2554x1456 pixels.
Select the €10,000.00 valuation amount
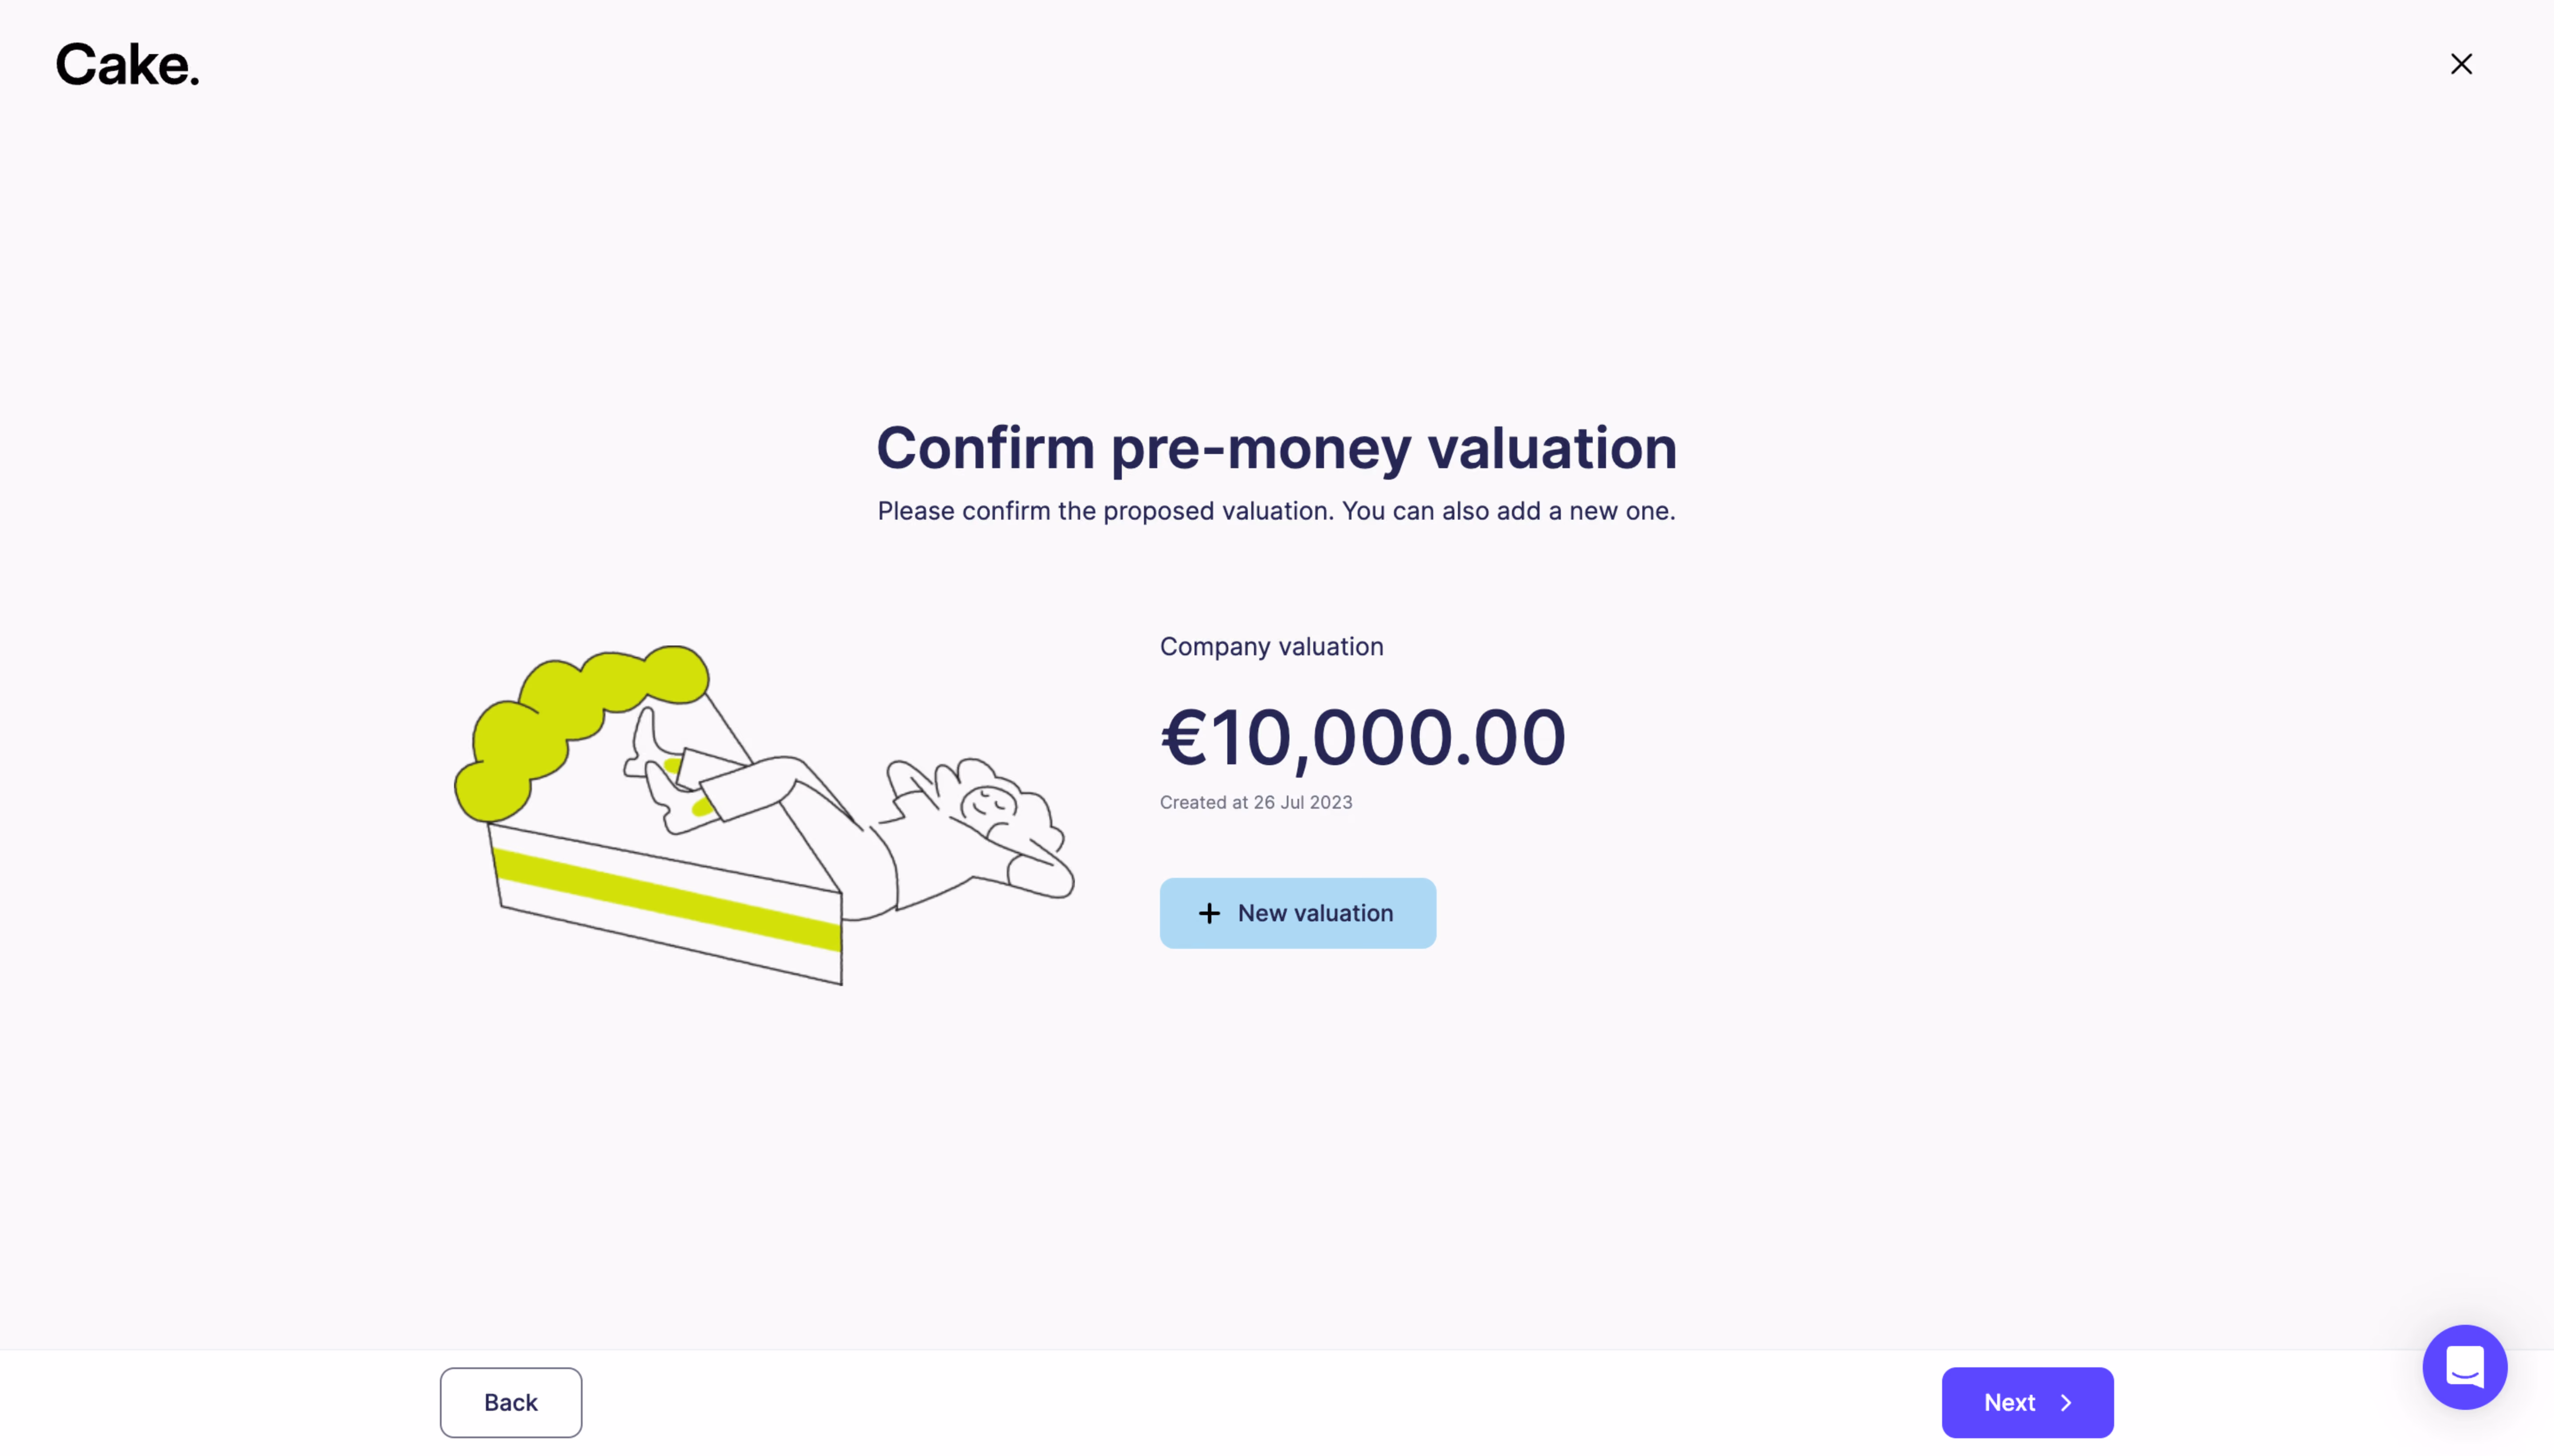click(x=1362, y=737)
